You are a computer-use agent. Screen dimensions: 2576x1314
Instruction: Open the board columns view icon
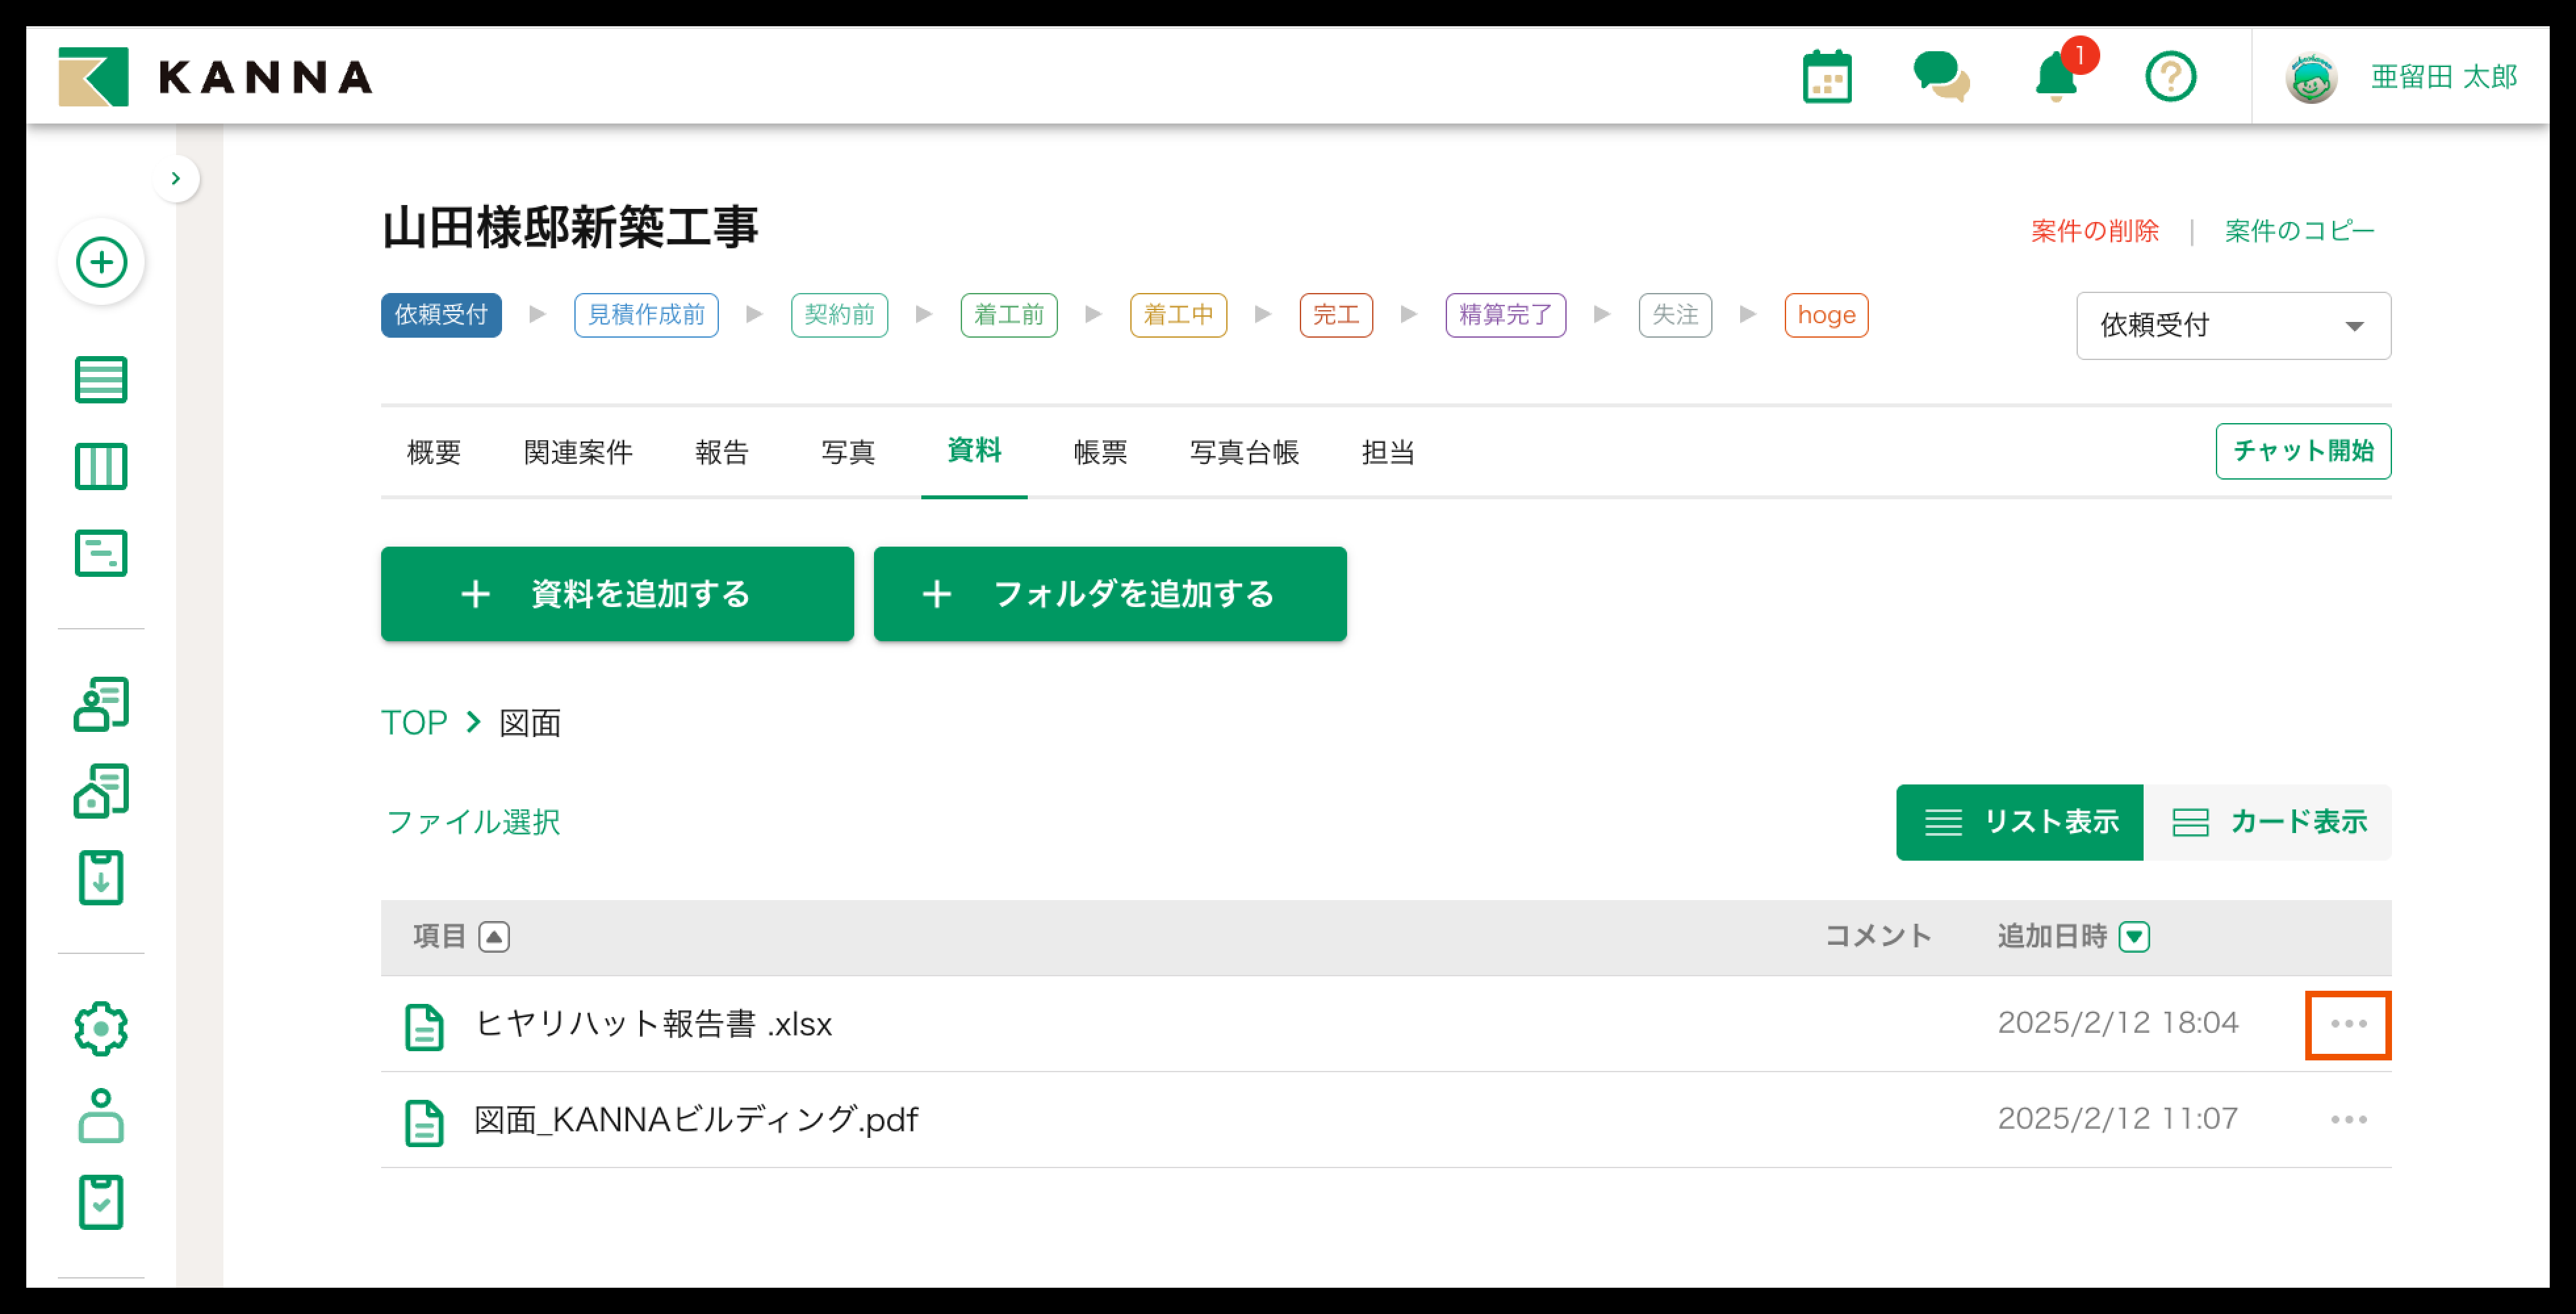point(101,466)
